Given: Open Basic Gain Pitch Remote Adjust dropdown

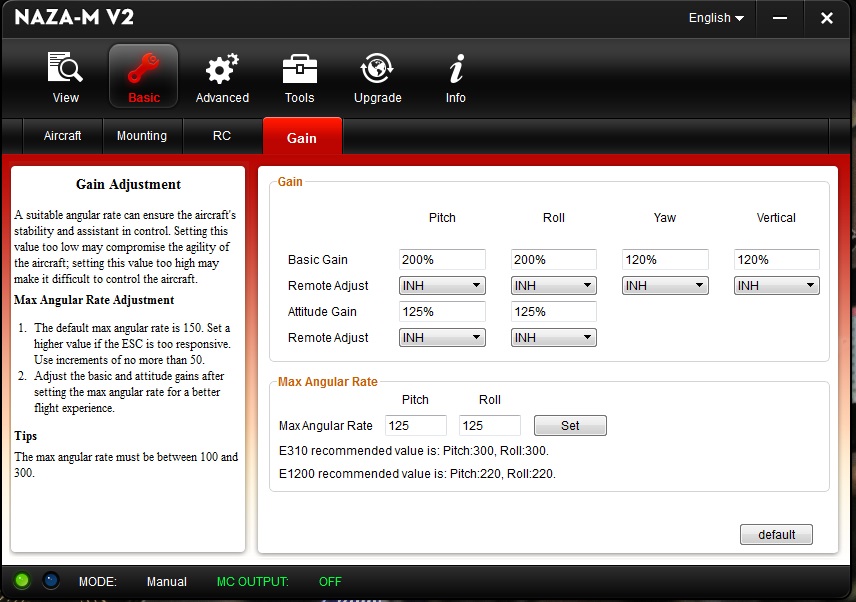Looking at the screenshot, I should tap(442, 285).
